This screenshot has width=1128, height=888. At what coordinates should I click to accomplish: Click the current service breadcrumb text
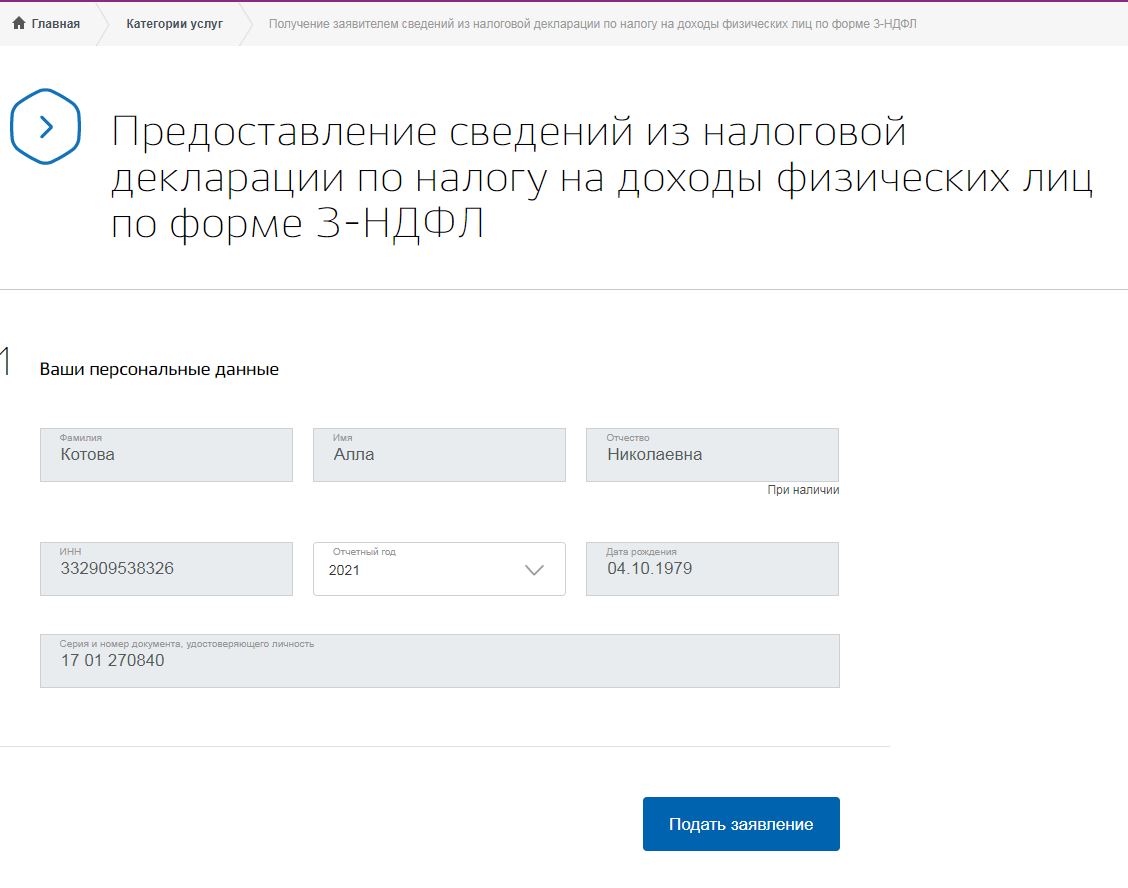coord(592,24)
